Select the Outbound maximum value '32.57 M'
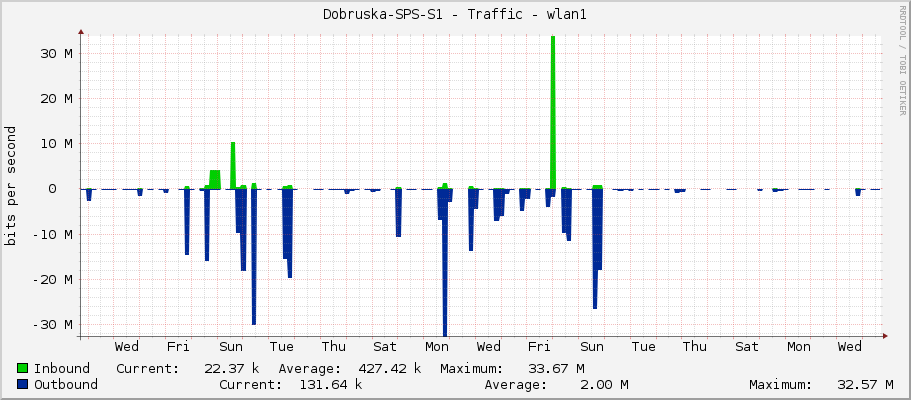The height and width of the screenshot is (400, 911). tap(865, 384)
